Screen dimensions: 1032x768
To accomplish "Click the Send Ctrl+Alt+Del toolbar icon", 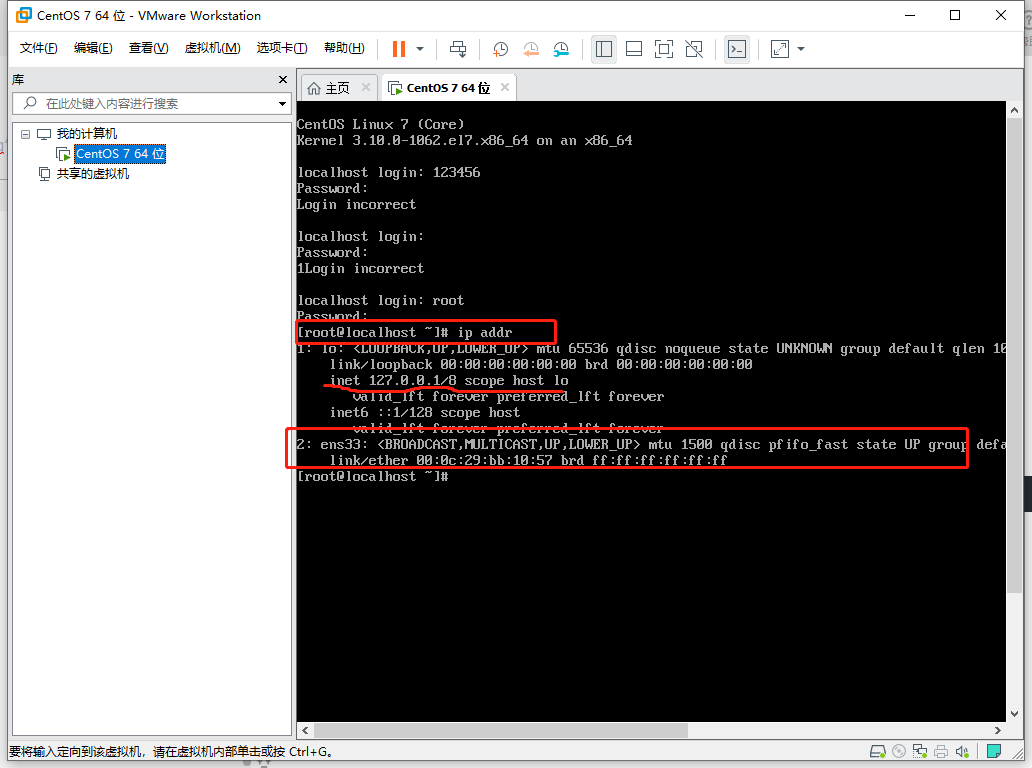I will click(458, 49).
